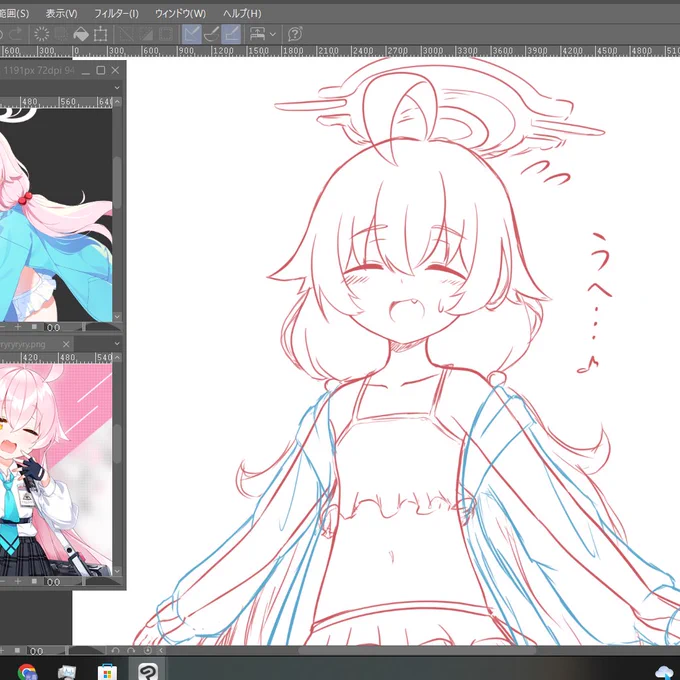Image resolution: width=680 pixels, height=680 pixels.
Task: Click the Redo arrow in the command bar
Action: [x=16, y=34]
